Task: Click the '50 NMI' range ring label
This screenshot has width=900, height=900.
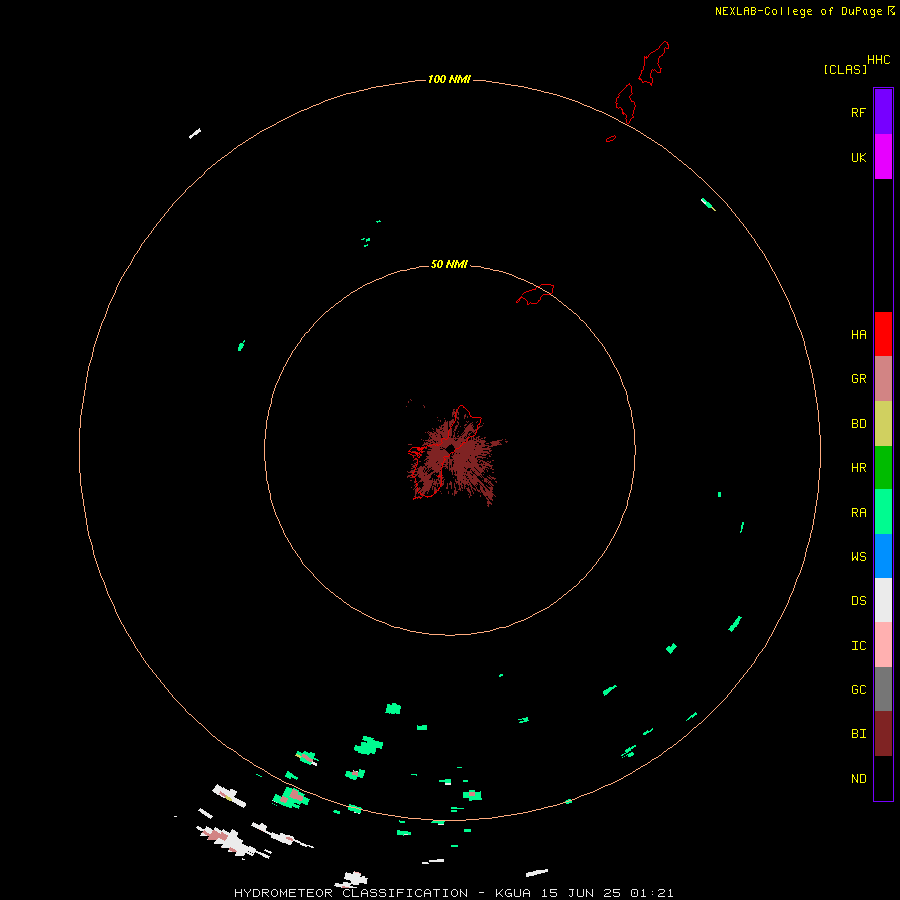Action: tap(449, 264)
